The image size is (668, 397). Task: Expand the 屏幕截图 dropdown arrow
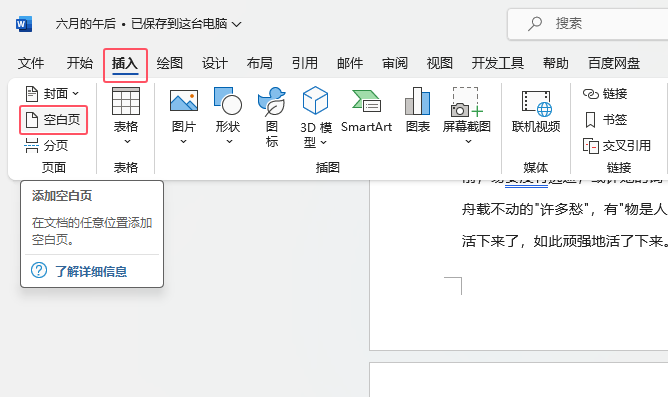point(468,141)
